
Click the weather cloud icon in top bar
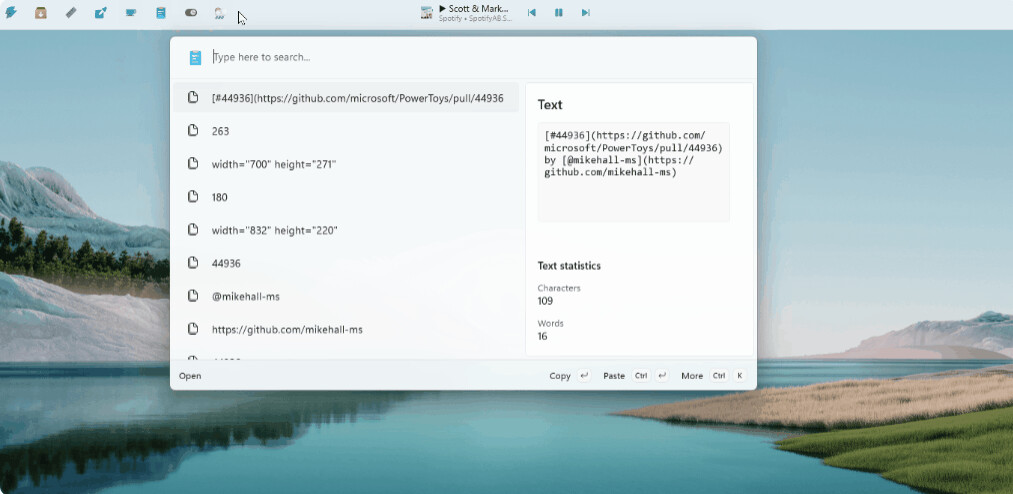coord(219,13)
